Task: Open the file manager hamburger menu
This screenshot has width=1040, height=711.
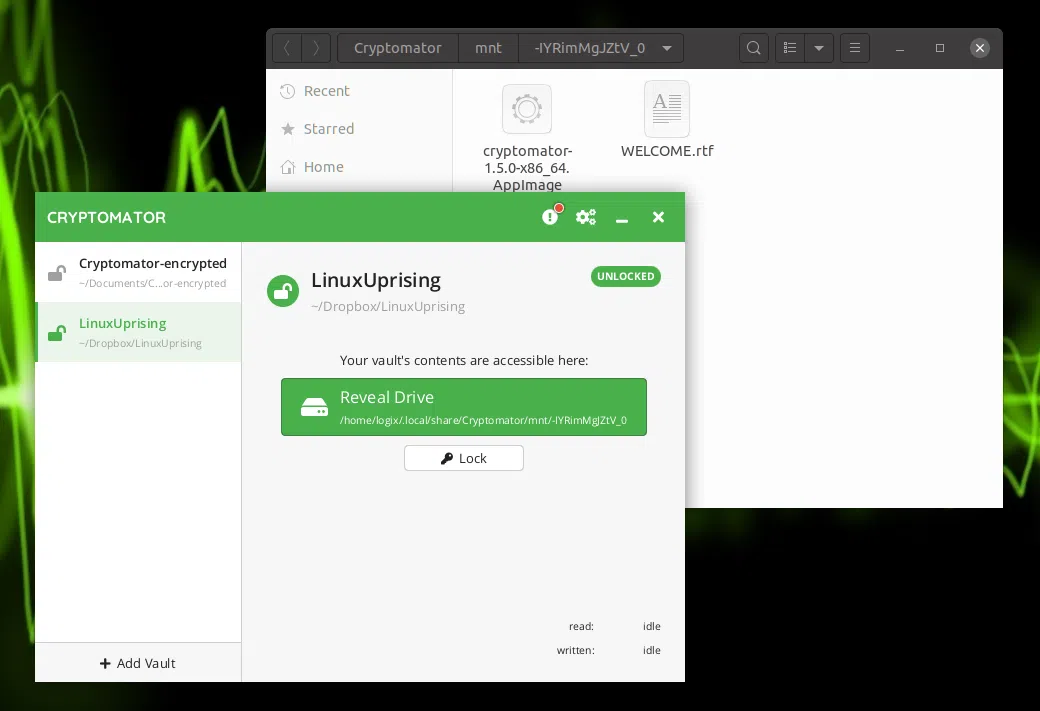Action: click(x=853, y=48)
